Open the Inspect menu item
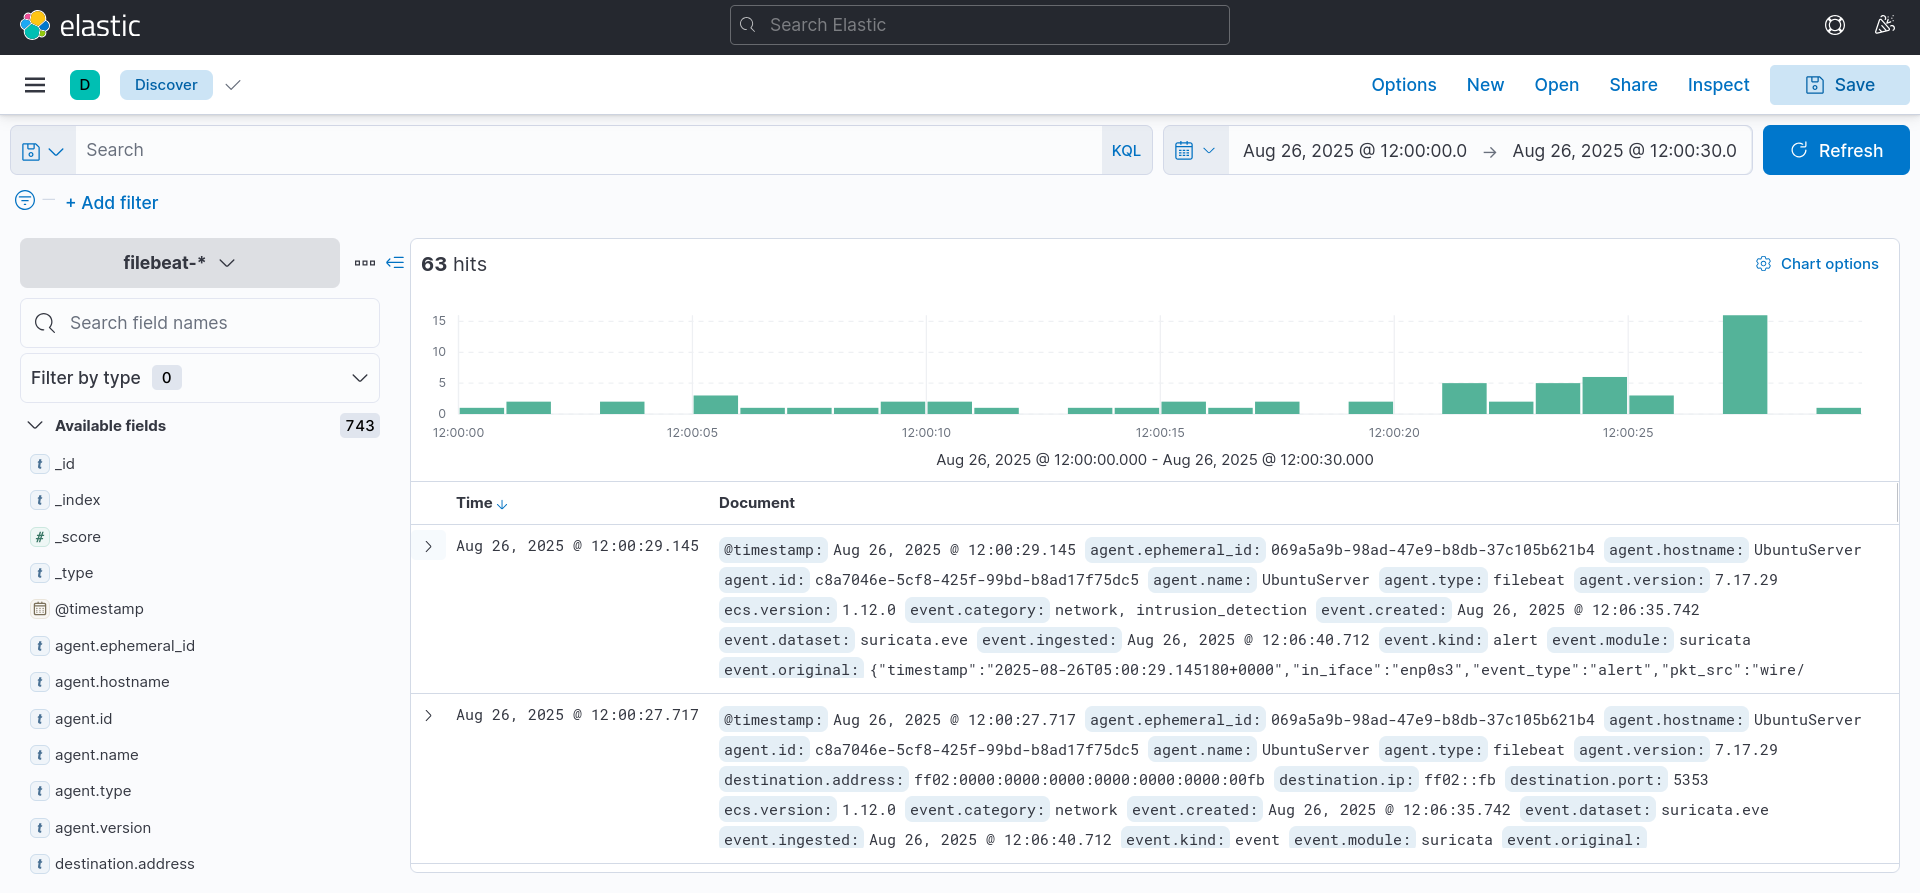Screen dimensions: 1920x893 pyautogui.click(x=1718, y=85)
